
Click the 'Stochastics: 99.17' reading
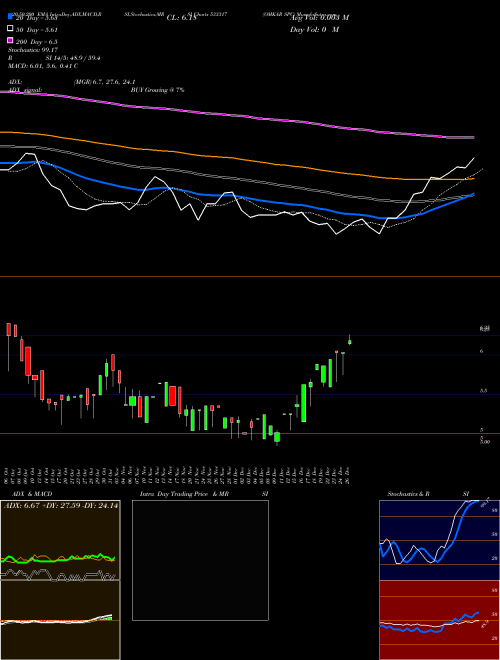(x=33, y=50)
